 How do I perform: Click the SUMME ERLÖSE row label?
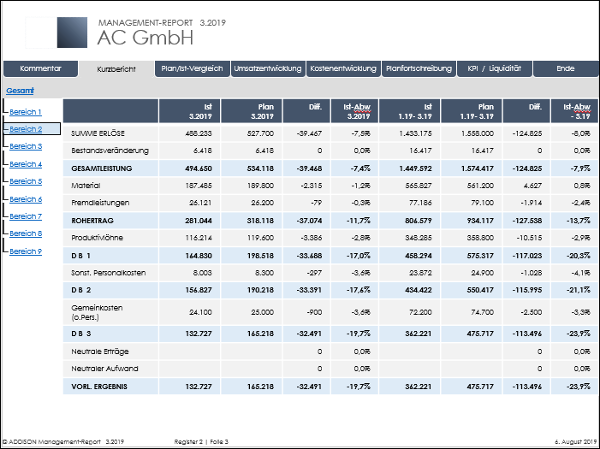pyautogui.click(x=98, y=134)
